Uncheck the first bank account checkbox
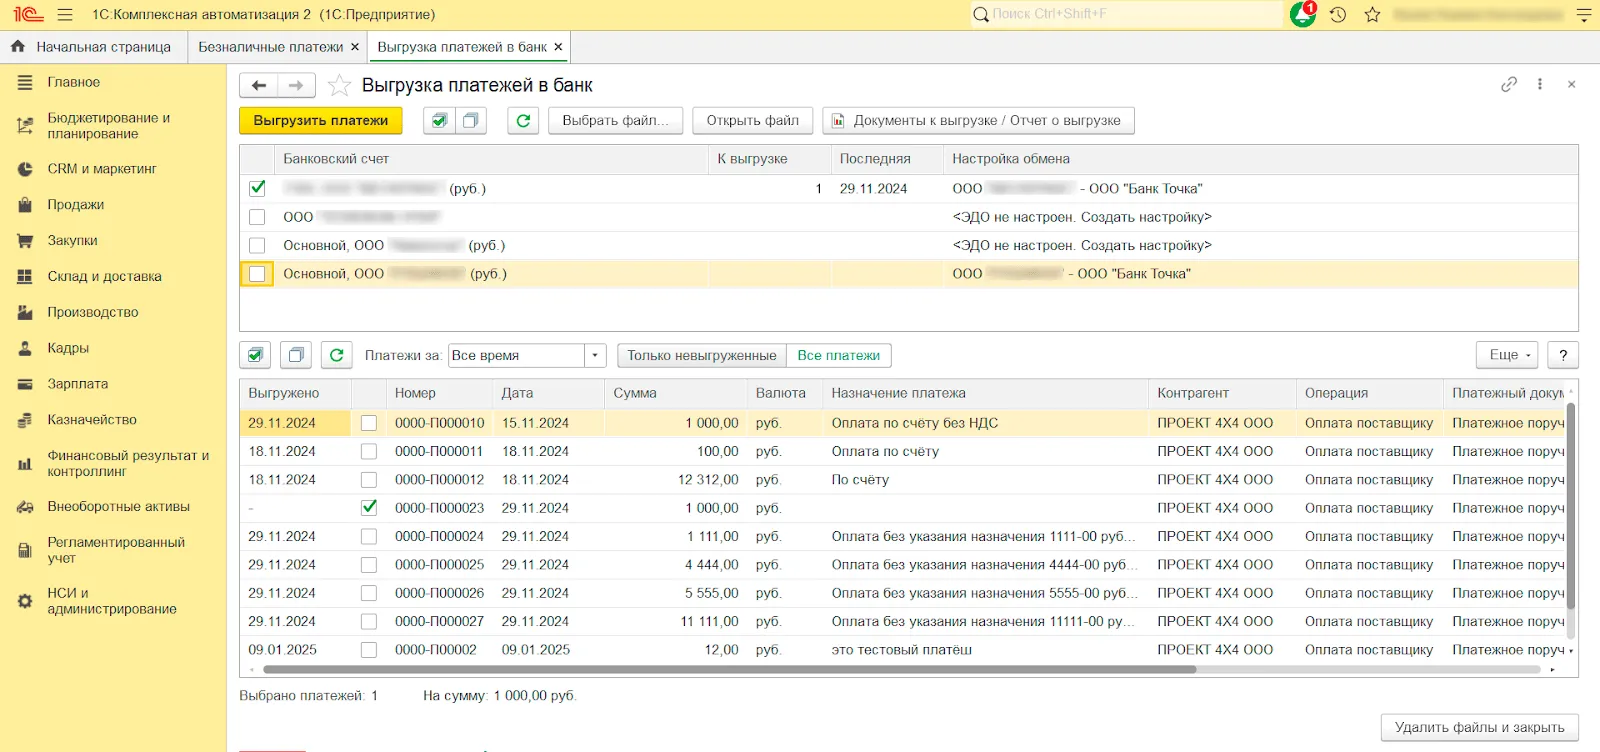1600x752 pixels. pos(258,188)
